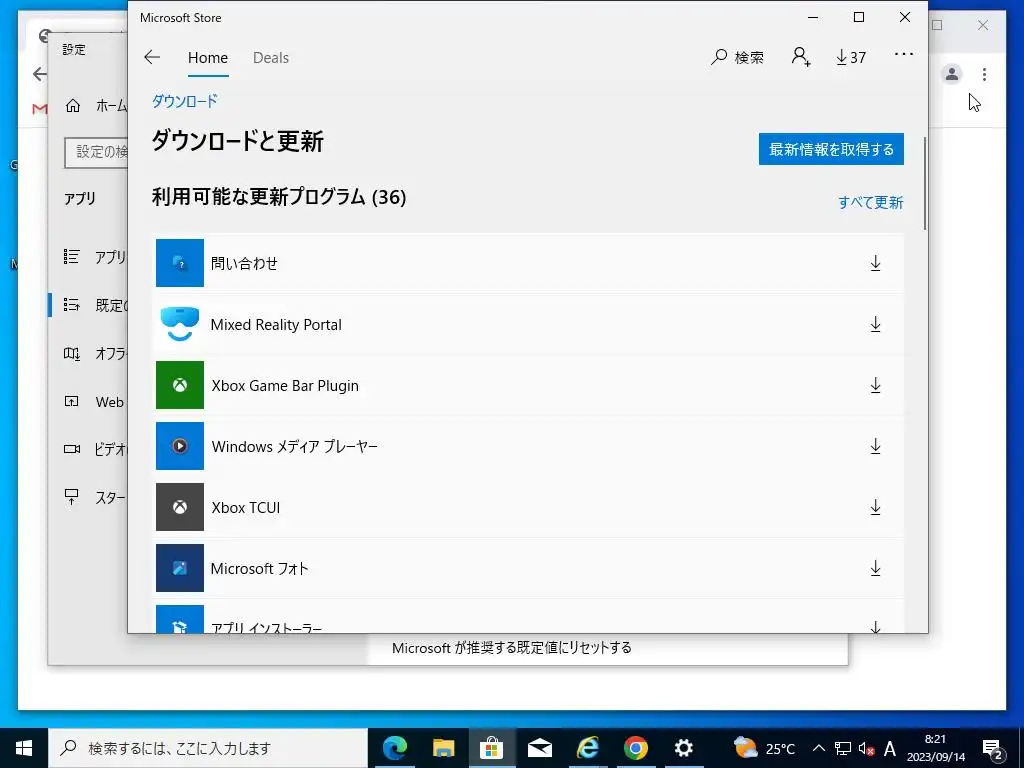Viewport: 1024px width, 768px height.
Task: Click the Chrome profile avatar icon
Action: click(x=952, y=74)
